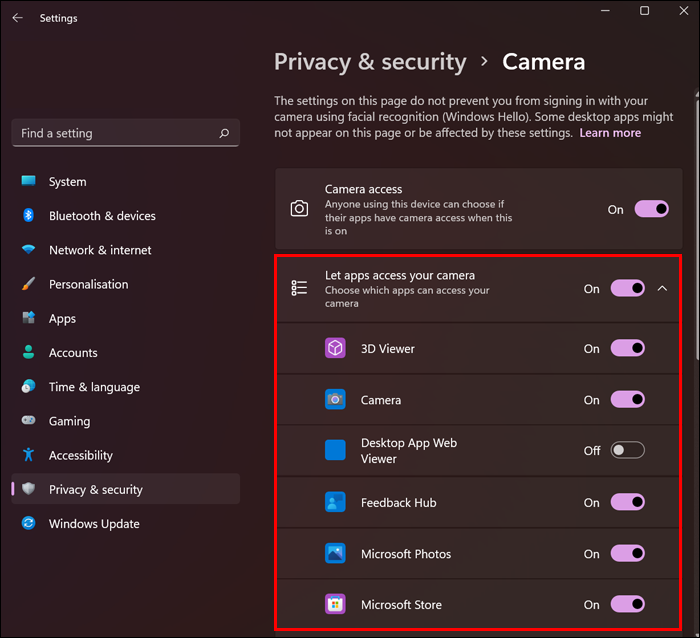Toggle Let apps access your camera

pos(628,288)
